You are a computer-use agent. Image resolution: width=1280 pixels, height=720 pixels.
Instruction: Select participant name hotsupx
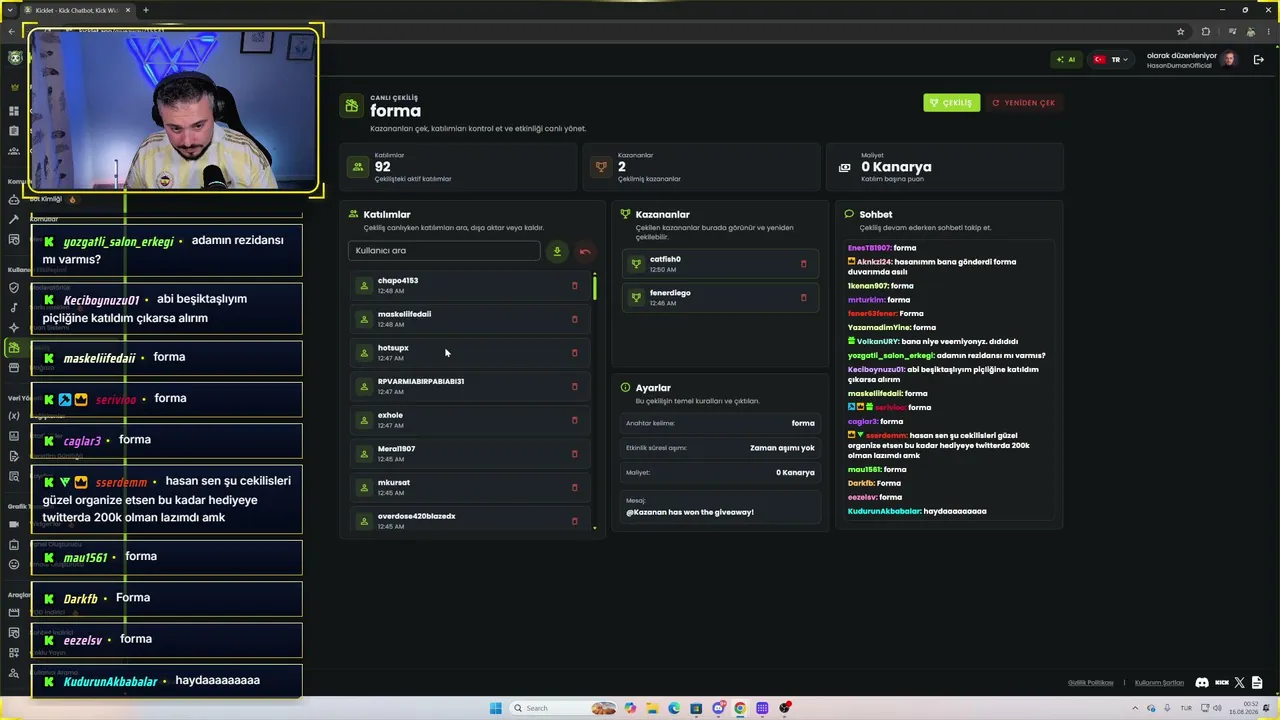(x=393, y=348)
